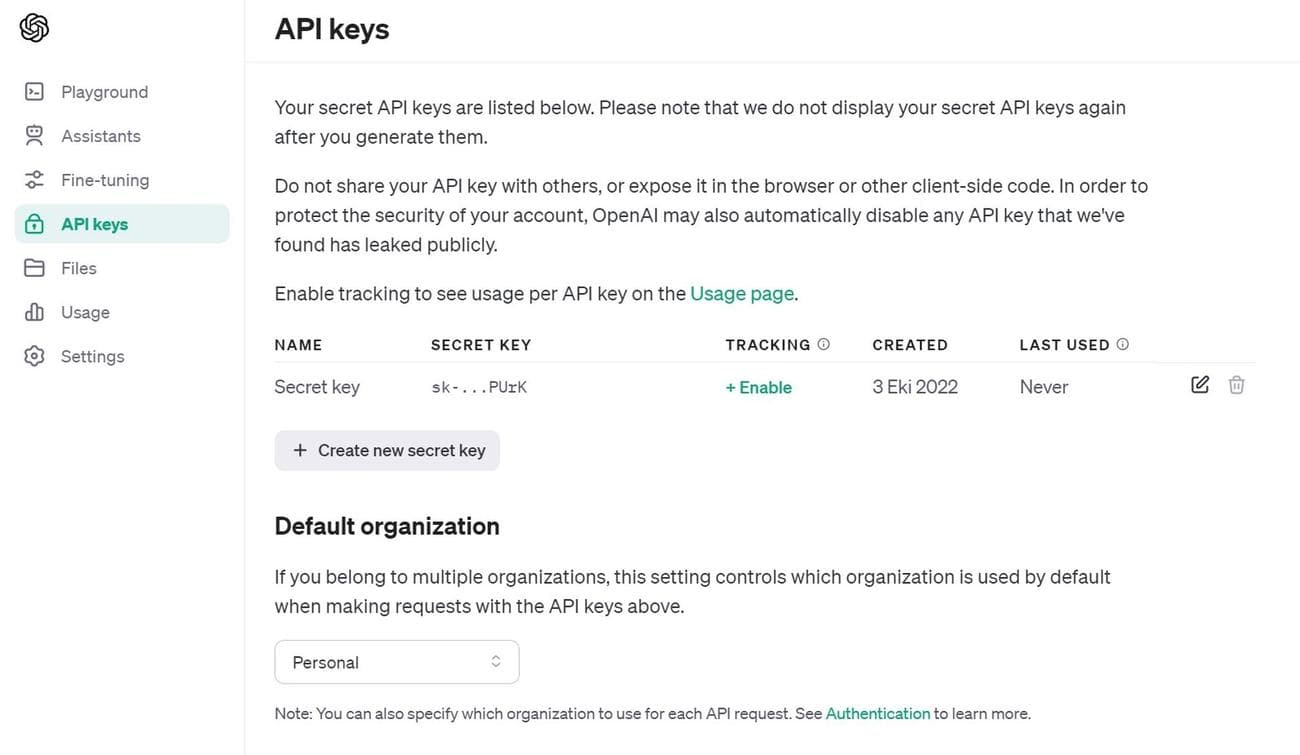Open Settings via the gear icon
Image resolution: width=1300 pixels, height=755 pixels.
(x=34, y=356)
